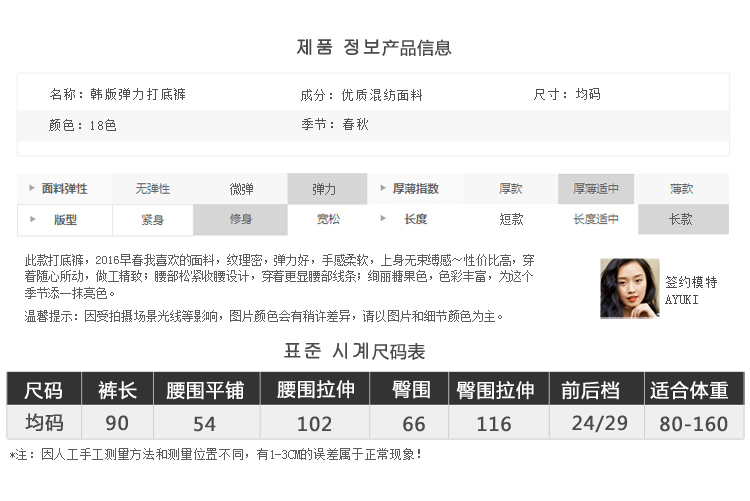Click the triangle icon next to 版型
This screenshot has height=501, width=750.
[31, 219]
